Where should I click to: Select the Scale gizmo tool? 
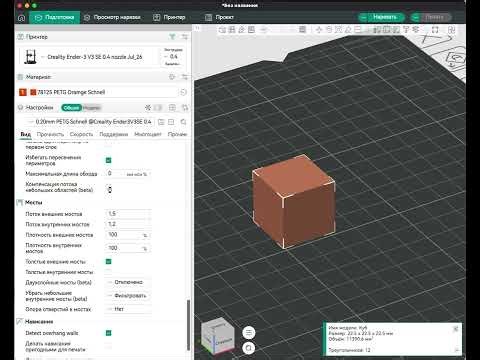click(338, 30)
